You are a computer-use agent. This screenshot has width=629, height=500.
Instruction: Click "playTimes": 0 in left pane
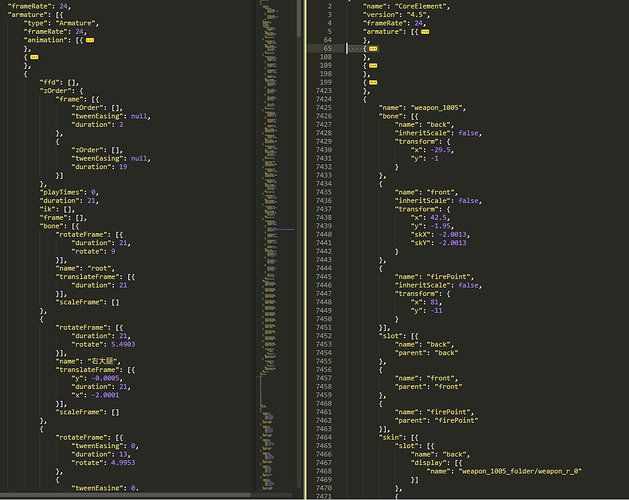click(67, 192)
